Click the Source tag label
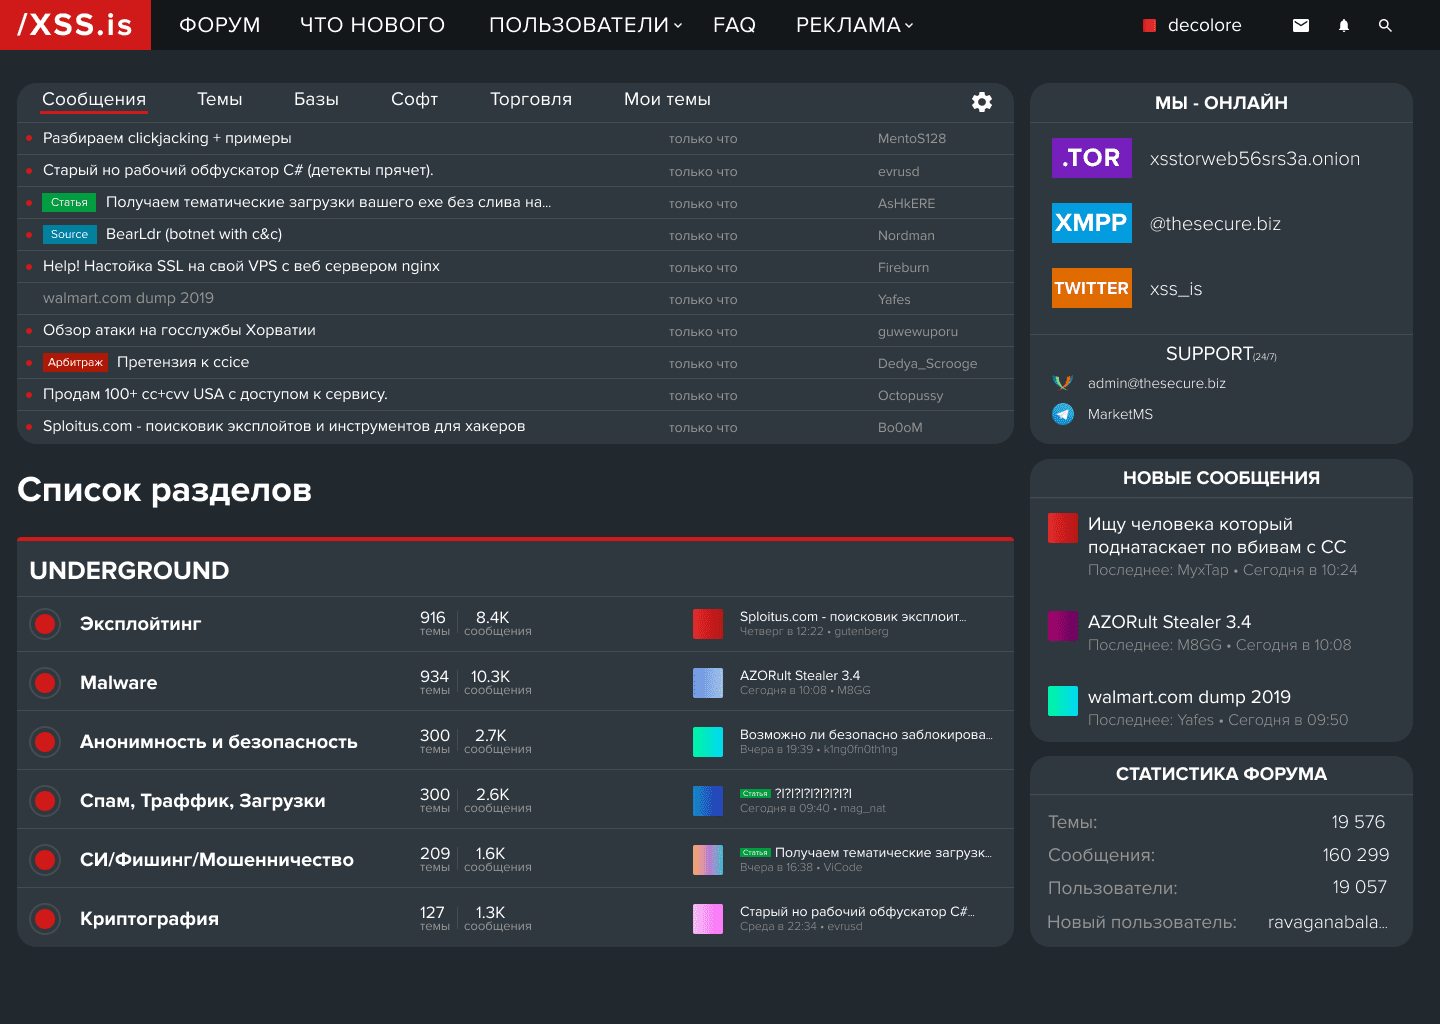Viewport: 1440px width, 1024px height. 69,234
